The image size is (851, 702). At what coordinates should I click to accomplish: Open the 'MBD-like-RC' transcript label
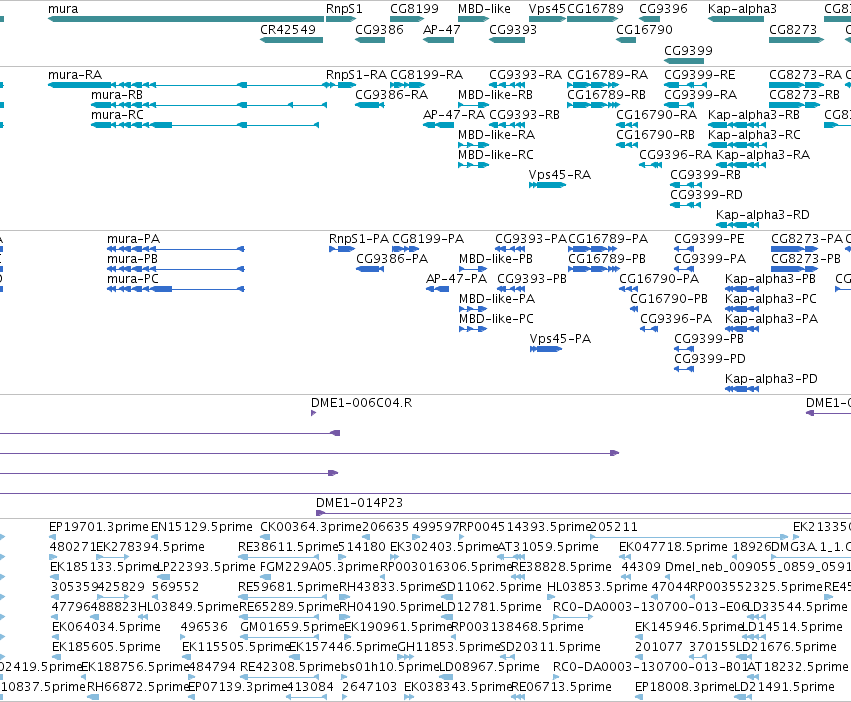pyautogui.click(x=496, y=155)
